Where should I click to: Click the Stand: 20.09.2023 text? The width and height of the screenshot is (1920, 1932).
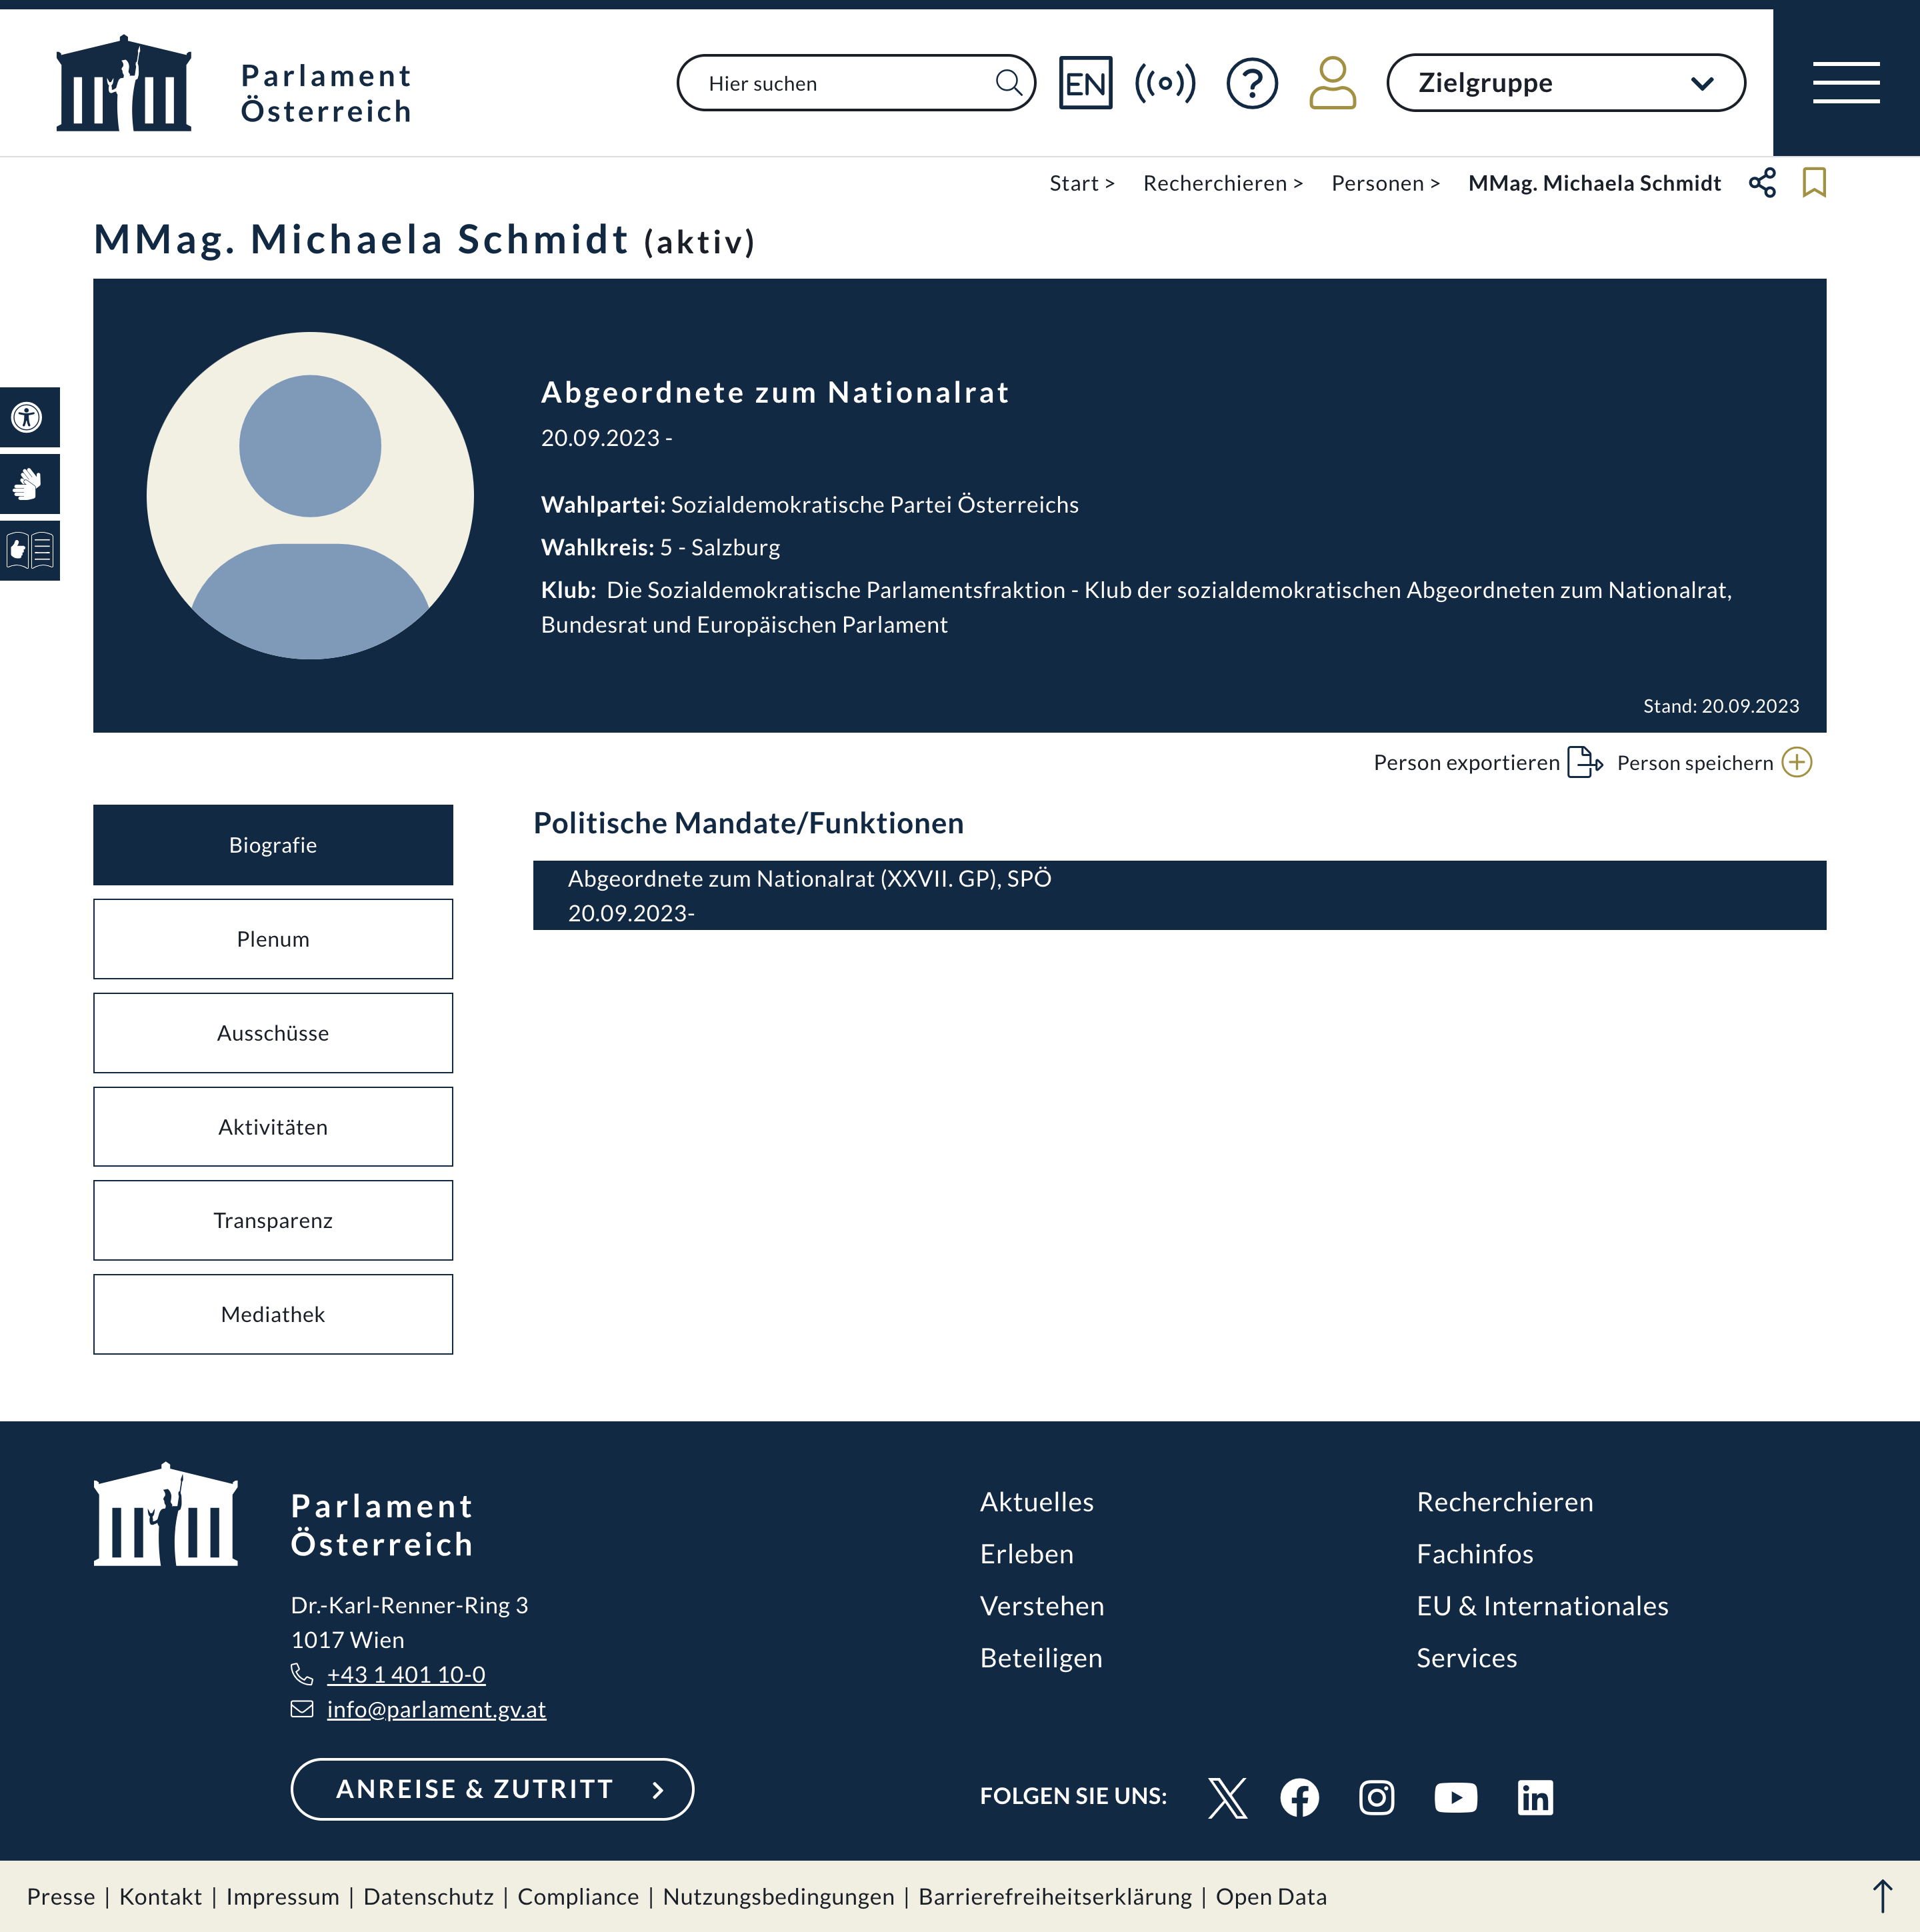[x=1721, y=706]
